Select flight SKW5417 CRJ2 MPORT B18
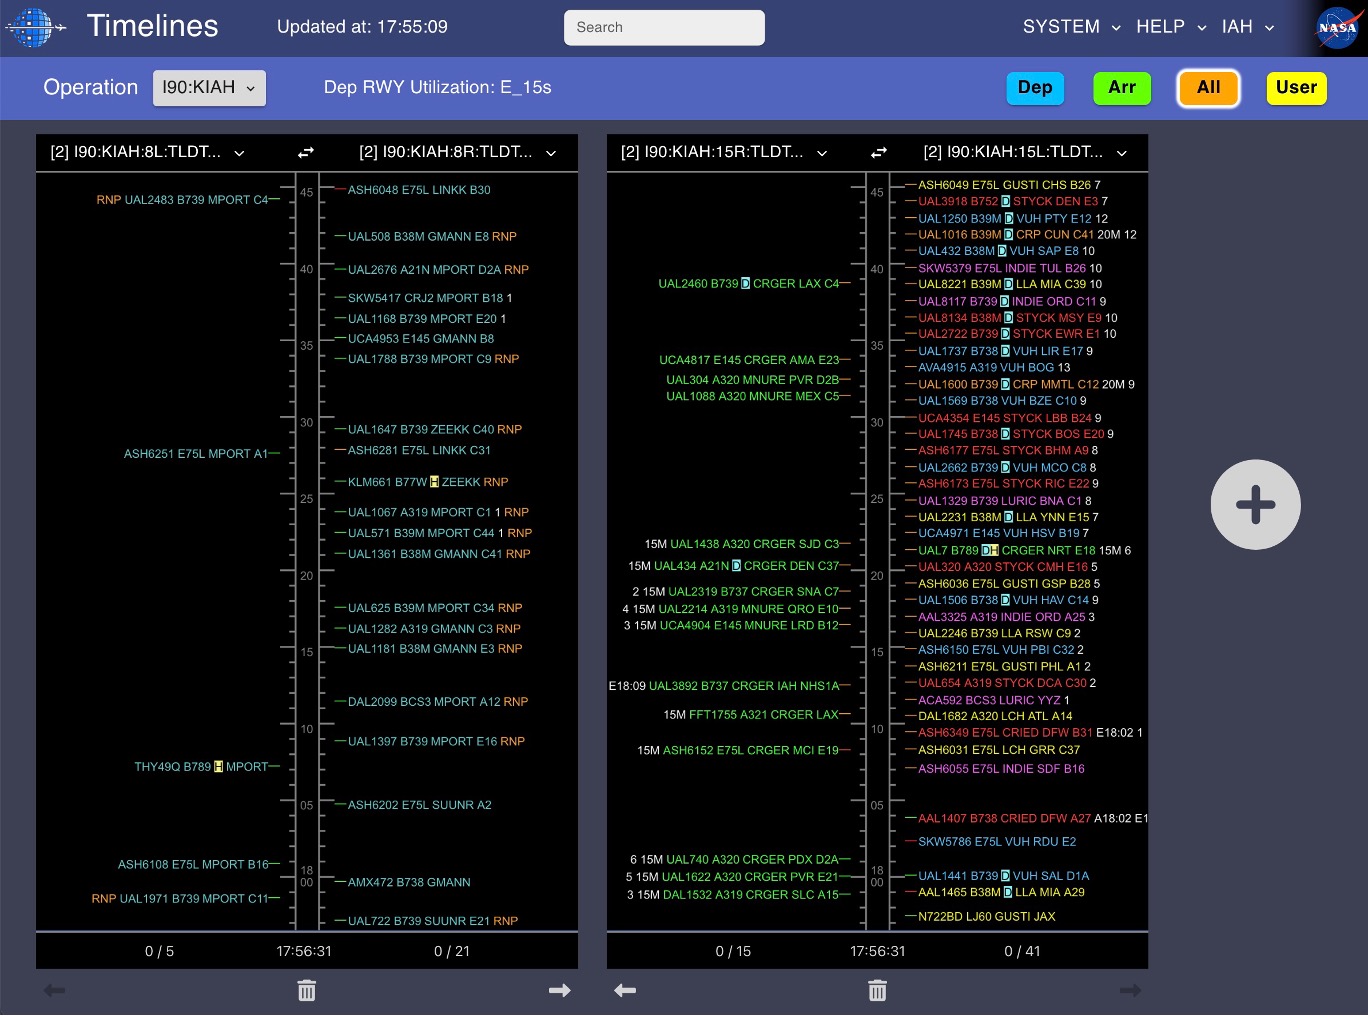 (429, 298)
